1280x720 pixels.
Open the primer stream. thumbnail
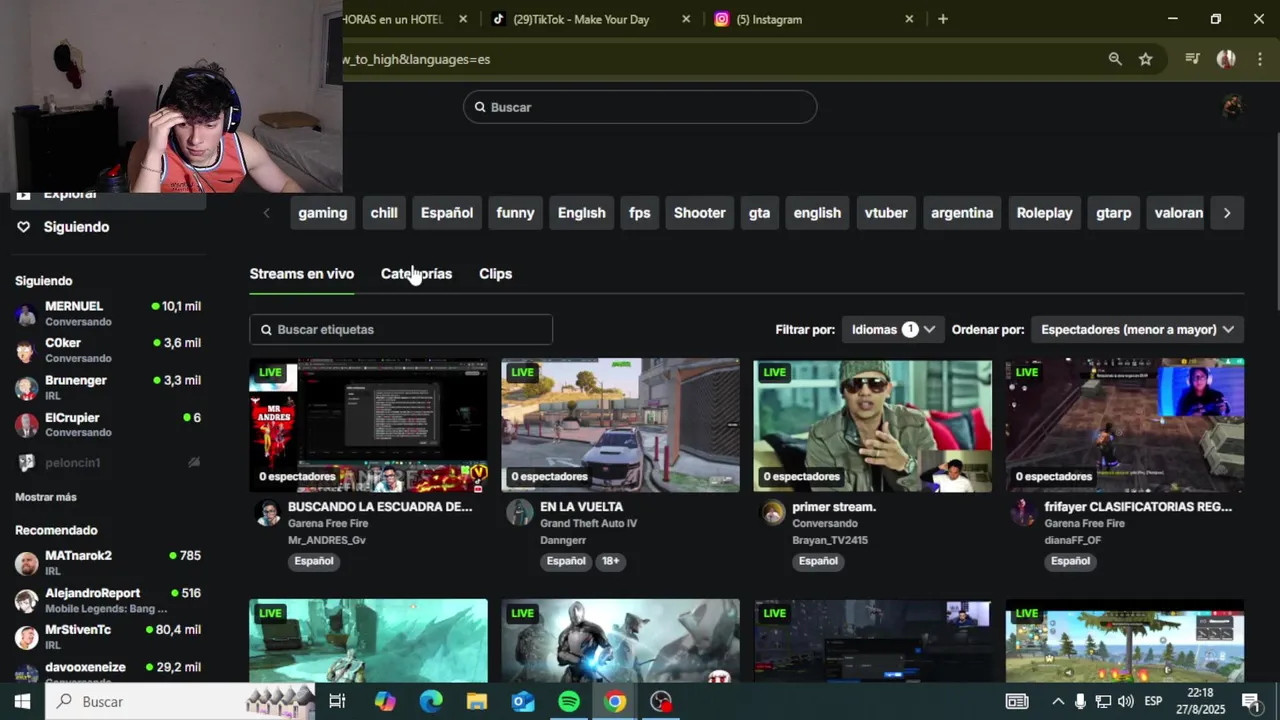(x=873, y=426)
